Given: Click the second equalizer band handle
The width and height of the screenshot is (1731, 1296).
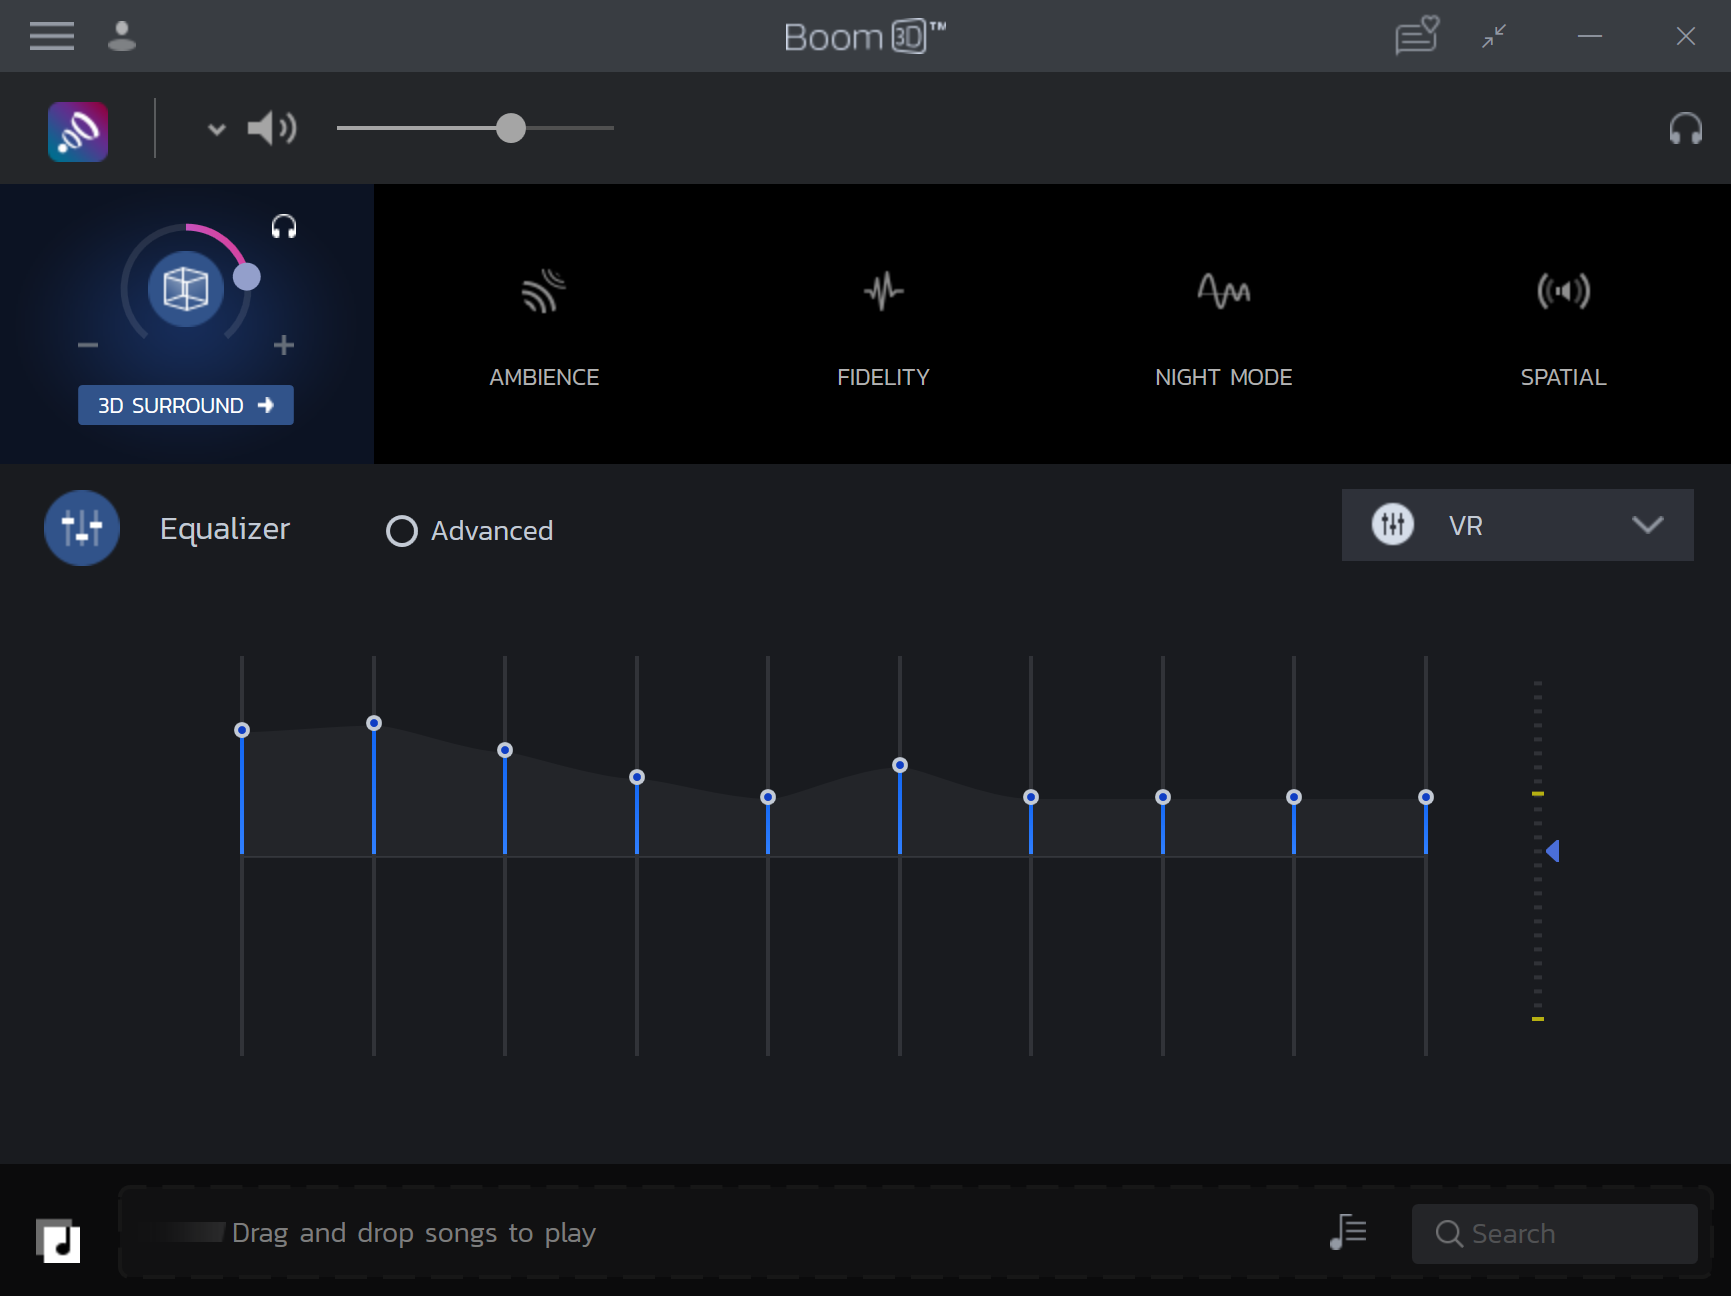Looking at the screenshot, I should [x=374, y=723].
